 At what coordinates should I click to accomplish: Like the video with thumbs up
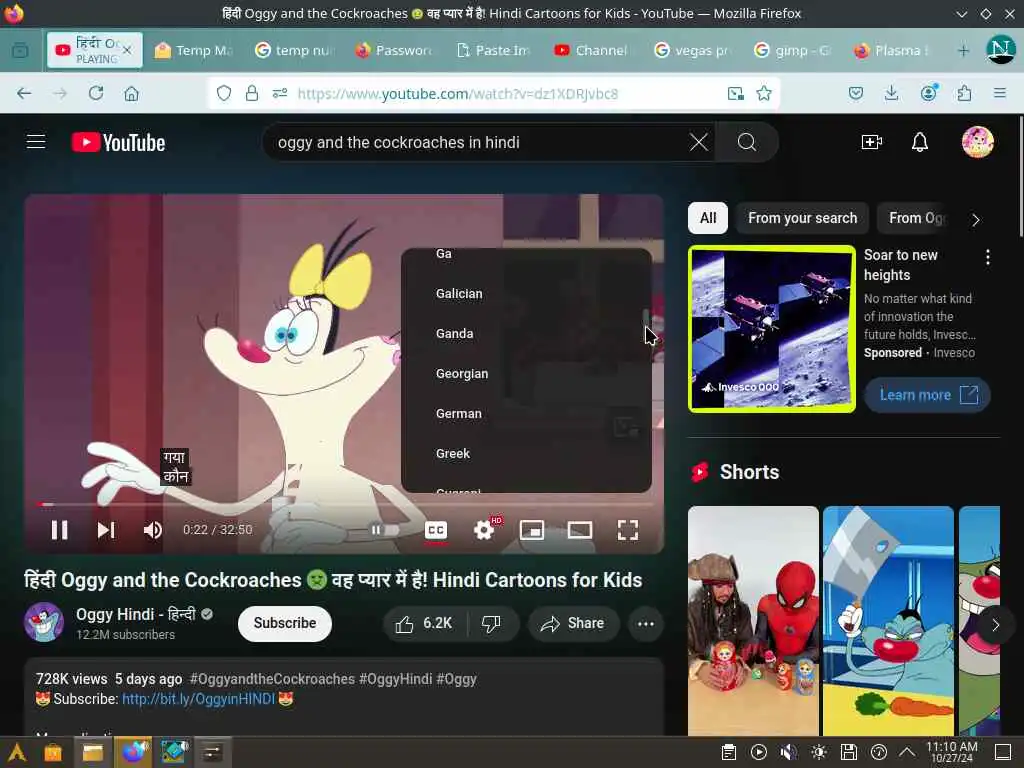pyautogui.click(x=424, y=624)
